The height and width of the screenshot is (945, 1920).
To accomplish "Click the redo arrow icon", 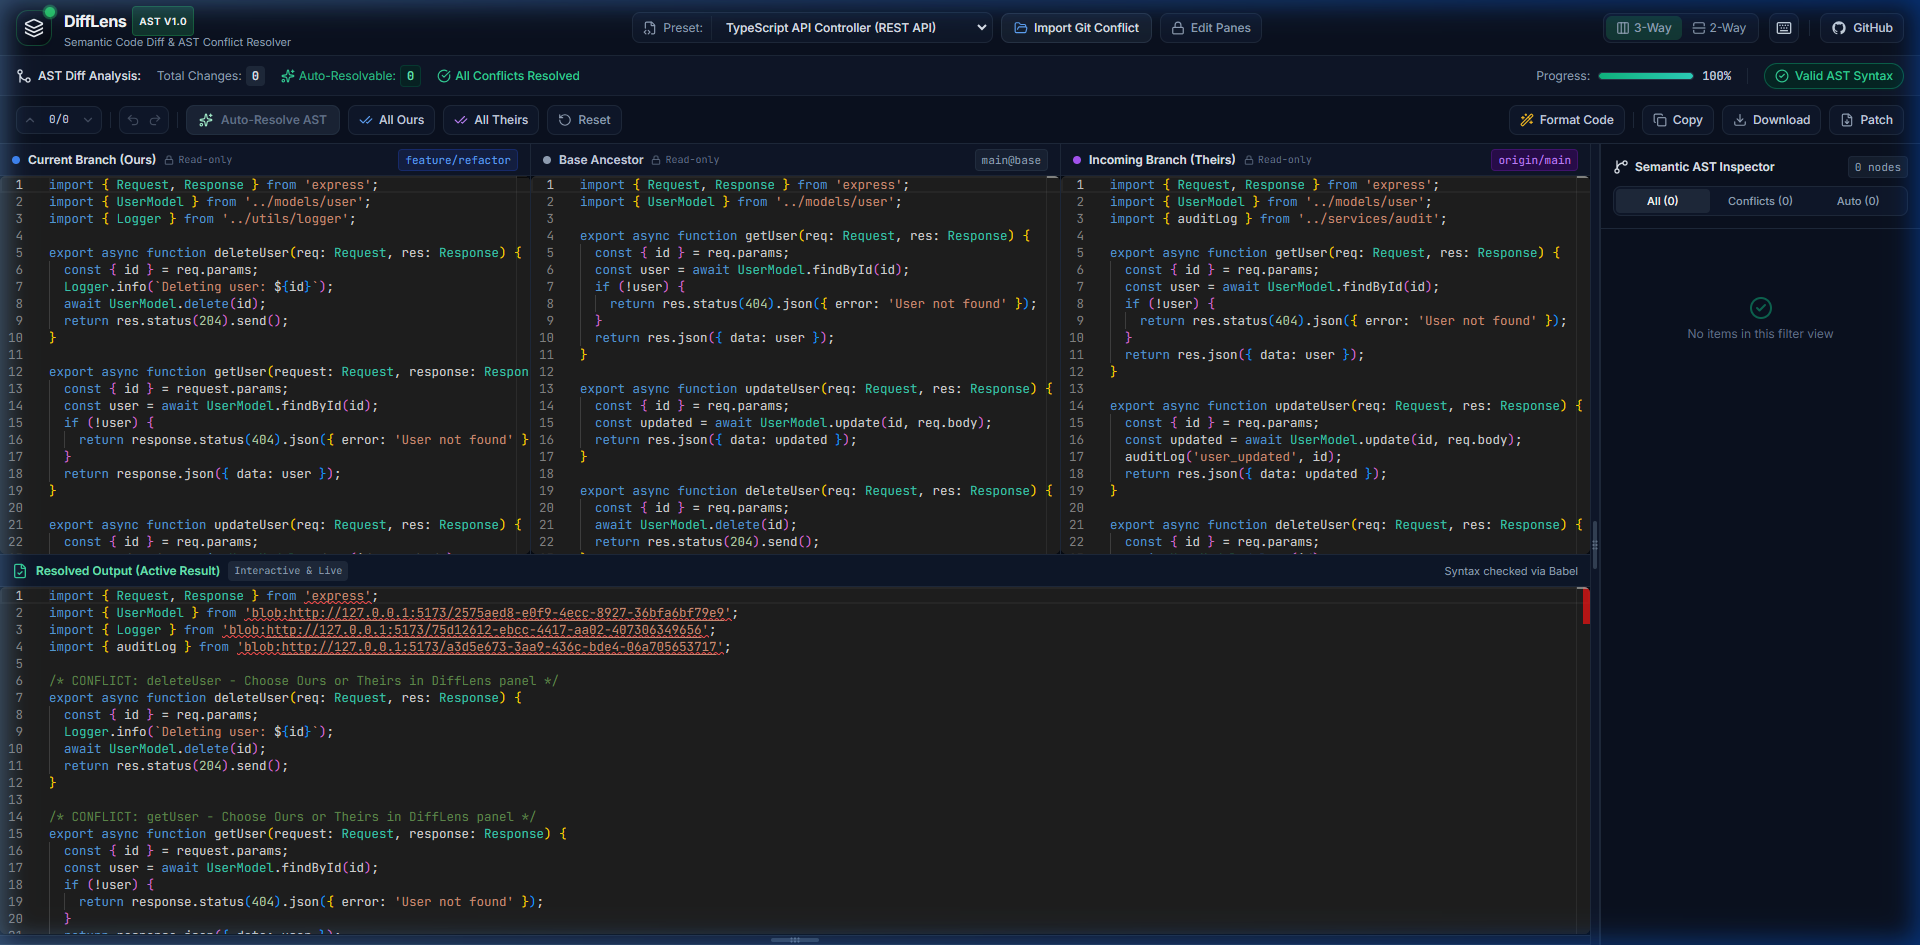I will coord(155,120).
